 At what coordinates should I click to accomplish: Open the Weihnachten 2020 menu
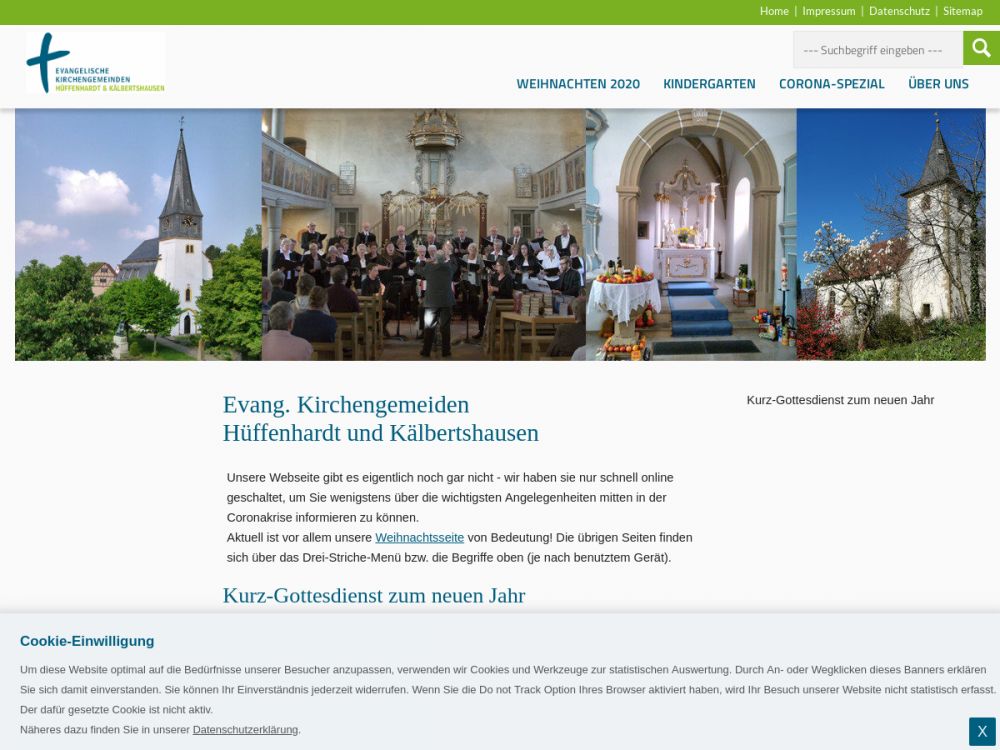point(578,84)
